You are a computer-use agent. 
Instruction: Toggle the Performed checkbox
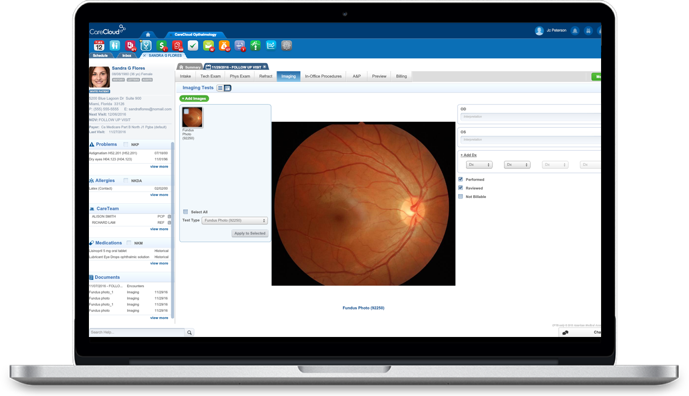[461, 179]
